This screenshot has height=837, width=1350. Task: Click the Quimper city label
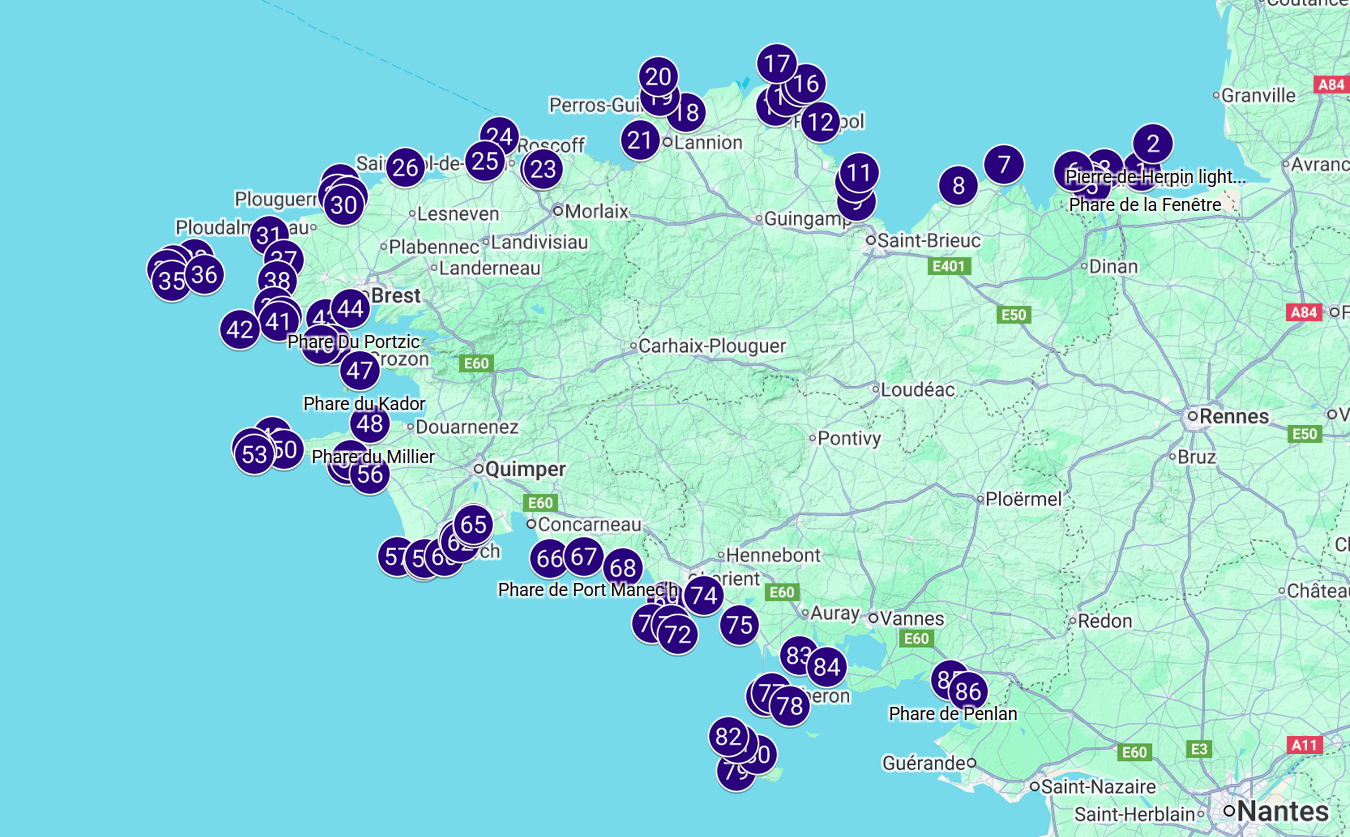pyautogui.click(x=525, y=469)
